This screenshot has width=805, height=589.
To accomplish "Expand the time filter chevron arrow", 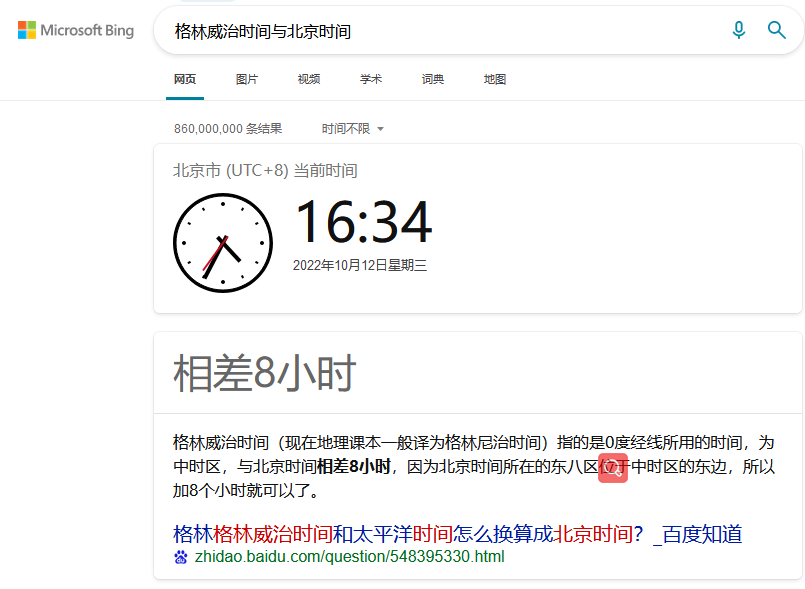I will [381, 128].
